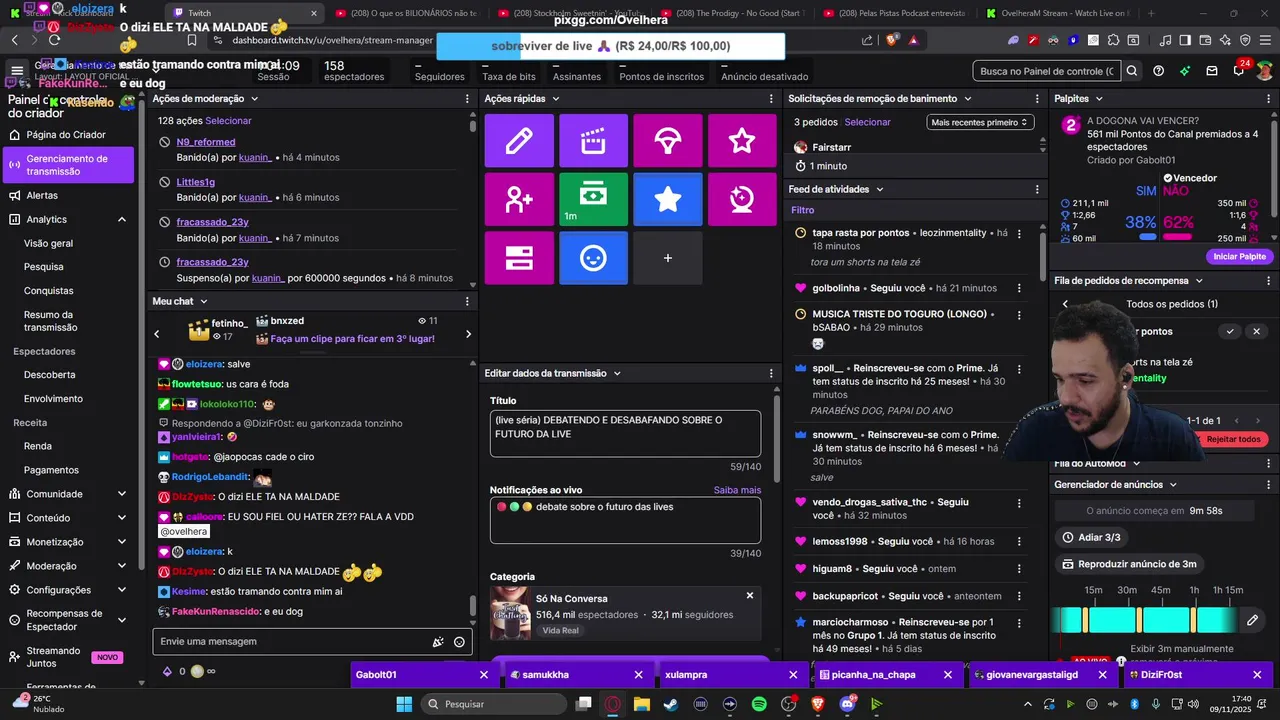Image resolution: width=1280 pixels, height=720 pixels.
Task: Edit ad schedule with pencil icon
Action: point(1252,620)
